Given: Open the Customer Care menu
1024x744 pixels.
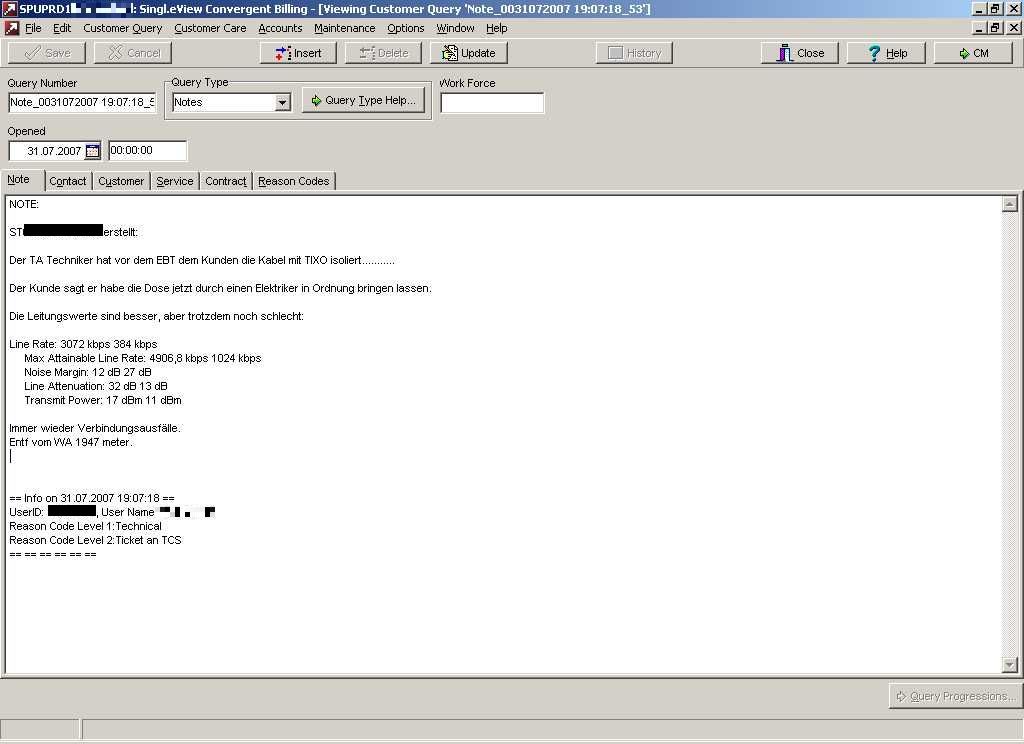Looking at the screenshot, I should click(210, 28).
